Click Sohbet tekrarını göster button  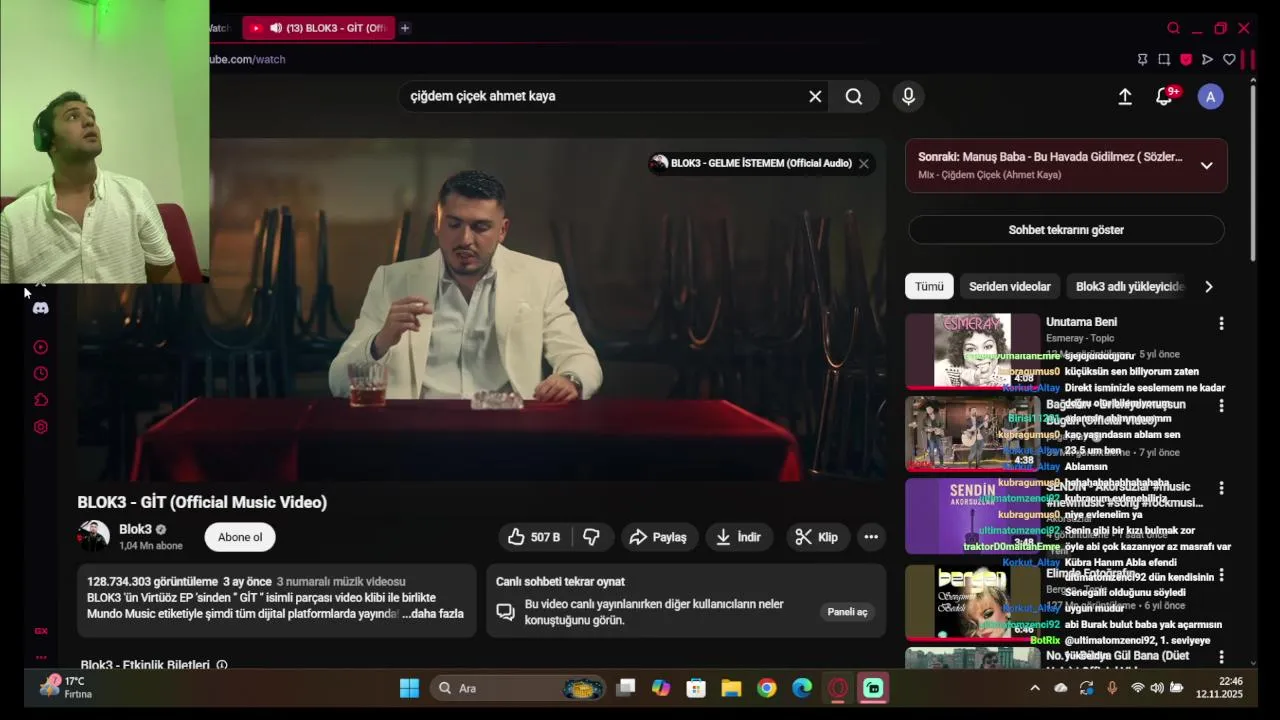1066,230
